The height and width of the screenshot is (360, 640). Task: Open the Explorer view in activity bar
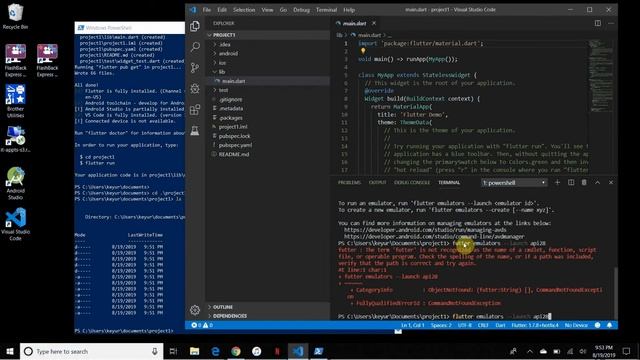(195, 26)
